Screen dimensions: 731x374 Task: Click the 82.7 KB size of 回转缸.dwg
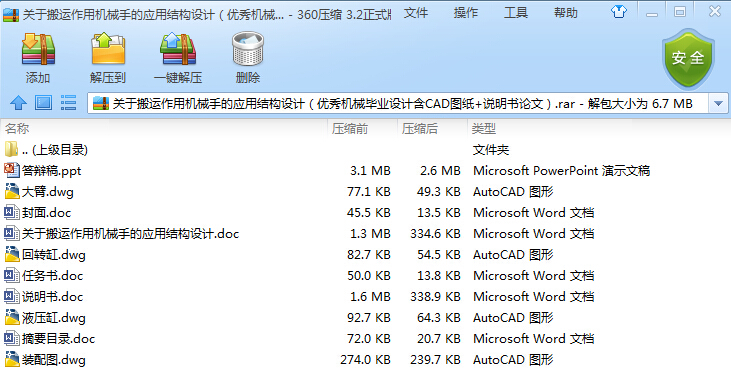point(369,255)
